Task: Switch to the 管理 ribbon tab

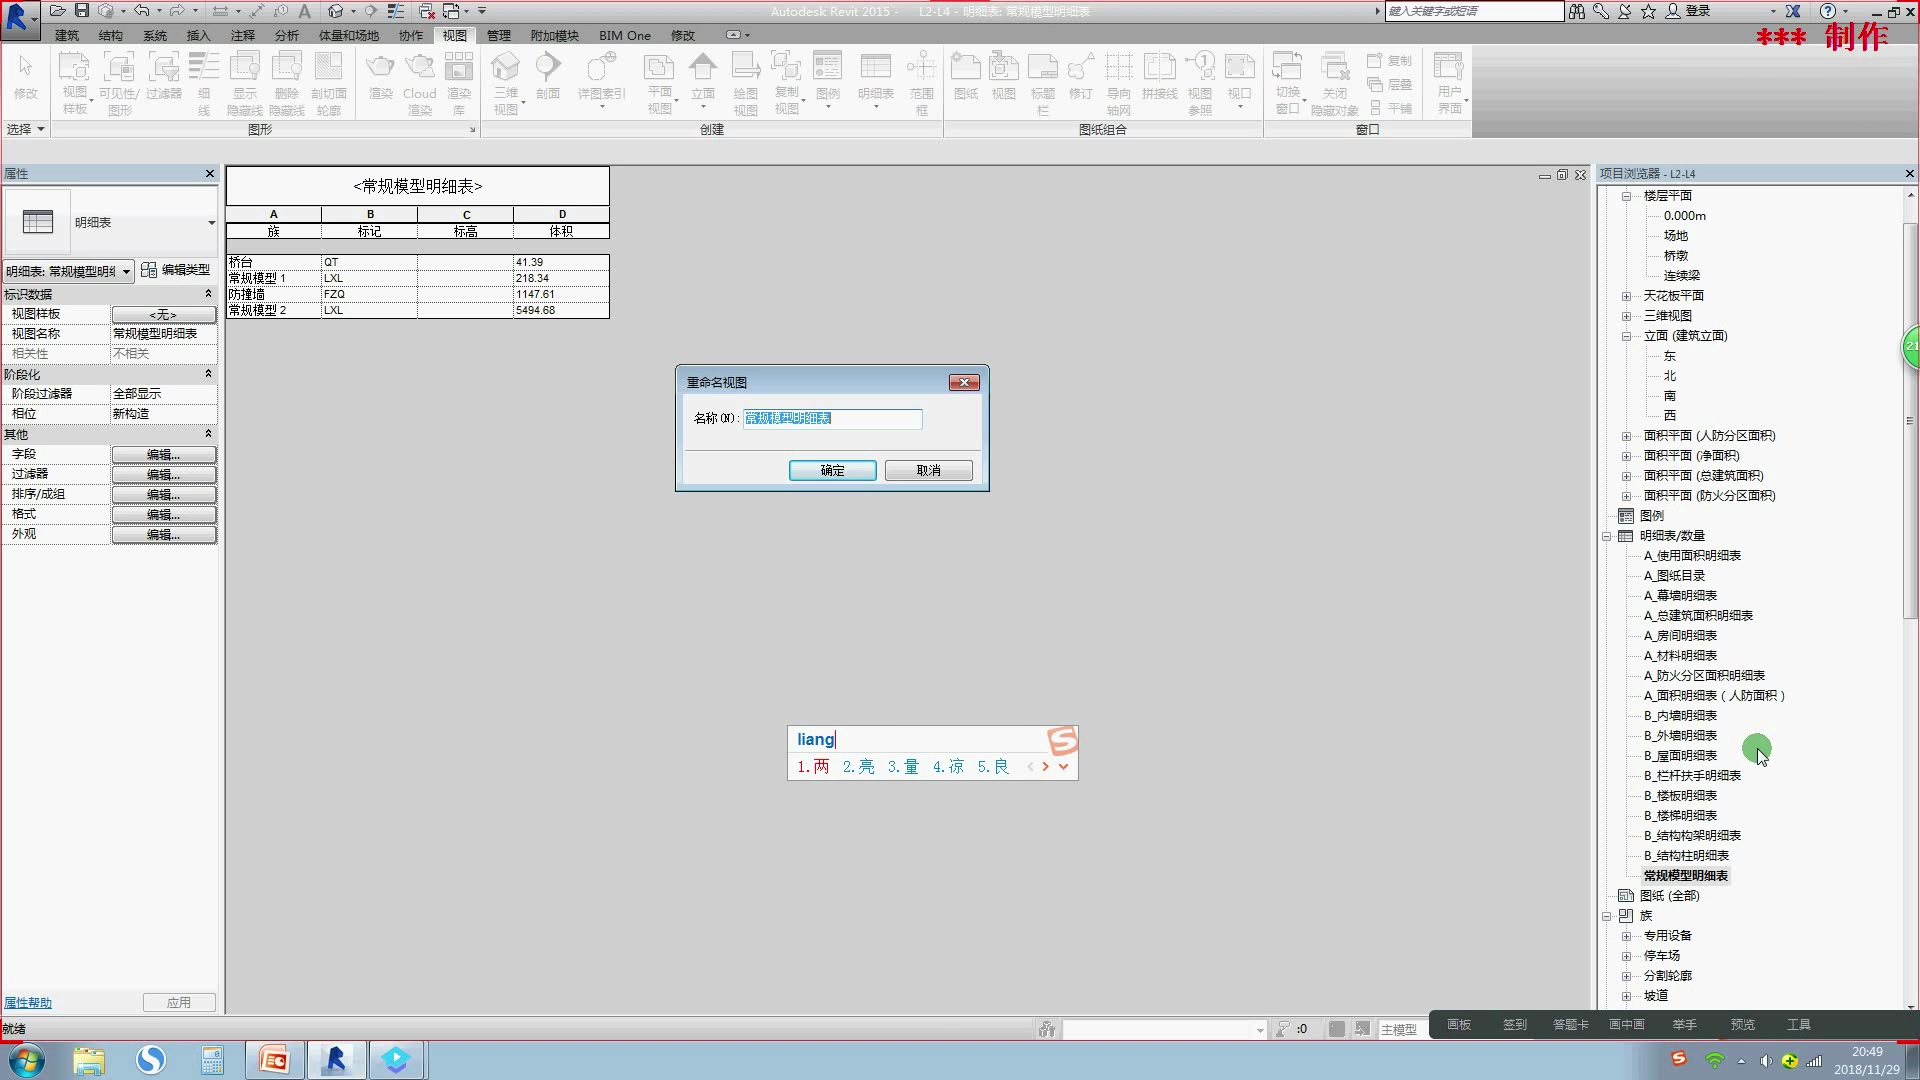Action: tap(498, 35)
